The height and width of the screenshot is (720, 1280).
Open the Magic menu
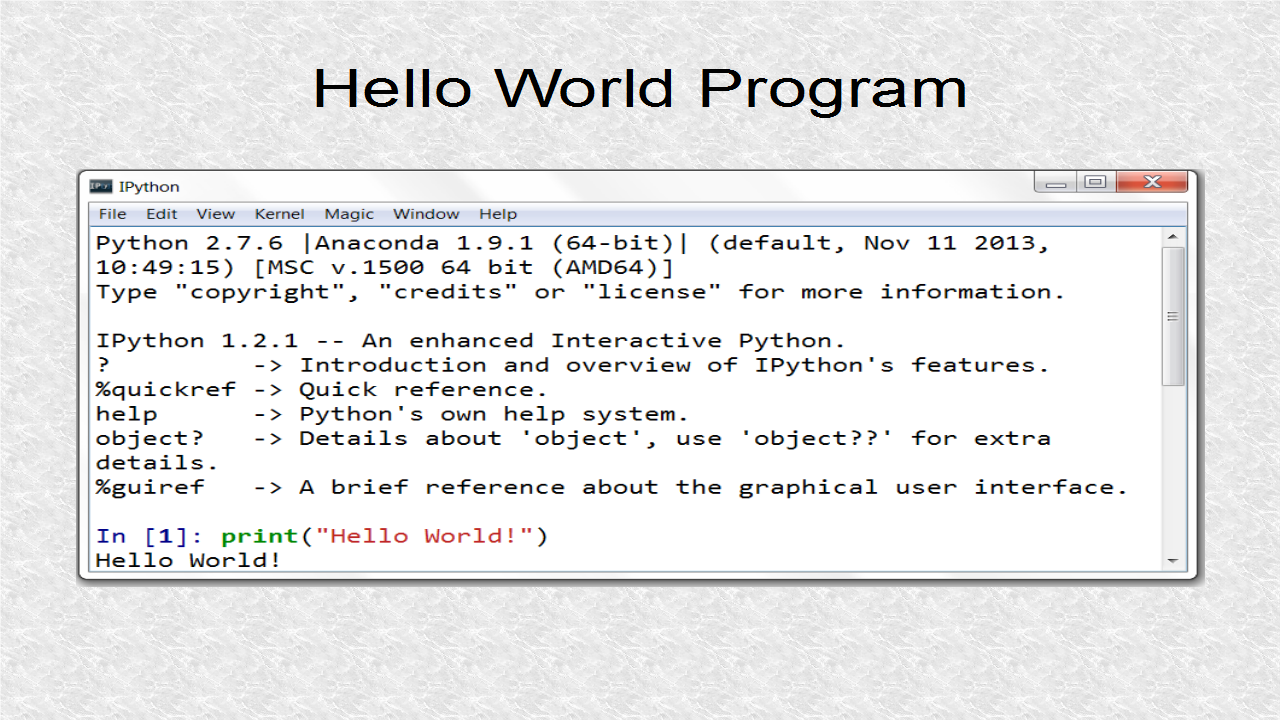(x=348, y=213)
